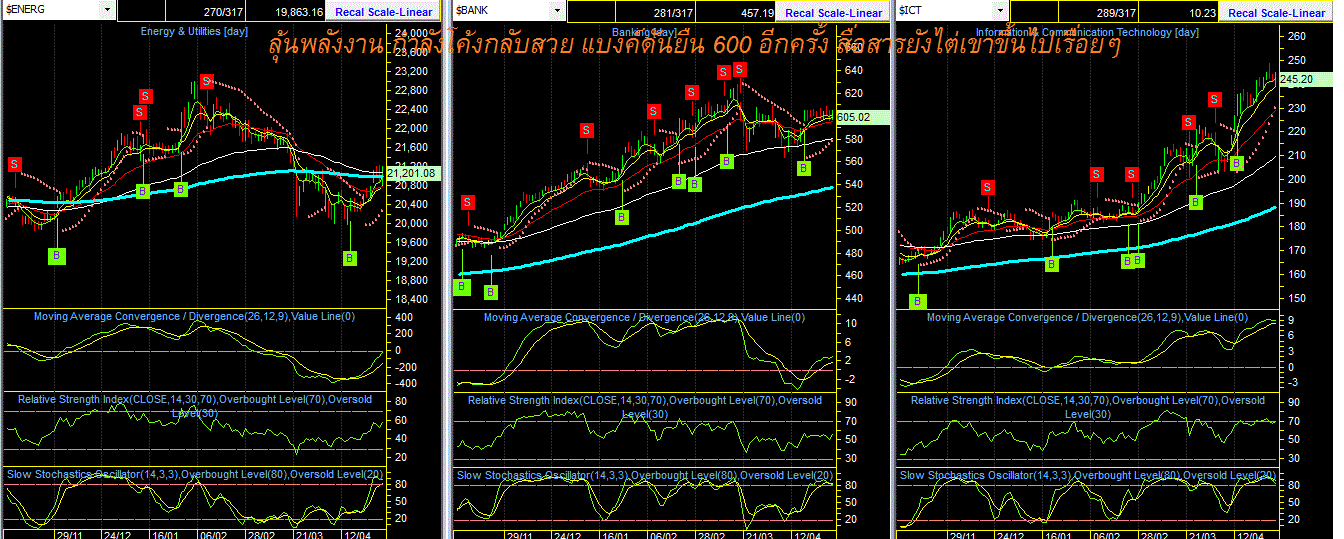Image resolution: width=1344 pixels, height=539 pixels.
Task: Click the leftmost B buy marker in the ICT chart
Action: click(919, 301)
